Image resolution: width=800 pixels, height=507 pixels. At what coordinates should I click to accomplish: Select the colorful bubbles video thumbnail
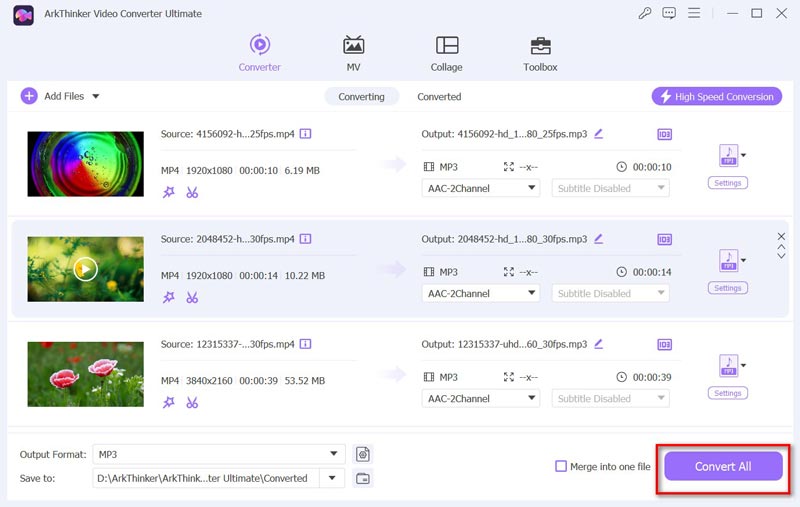click(85, 164)
